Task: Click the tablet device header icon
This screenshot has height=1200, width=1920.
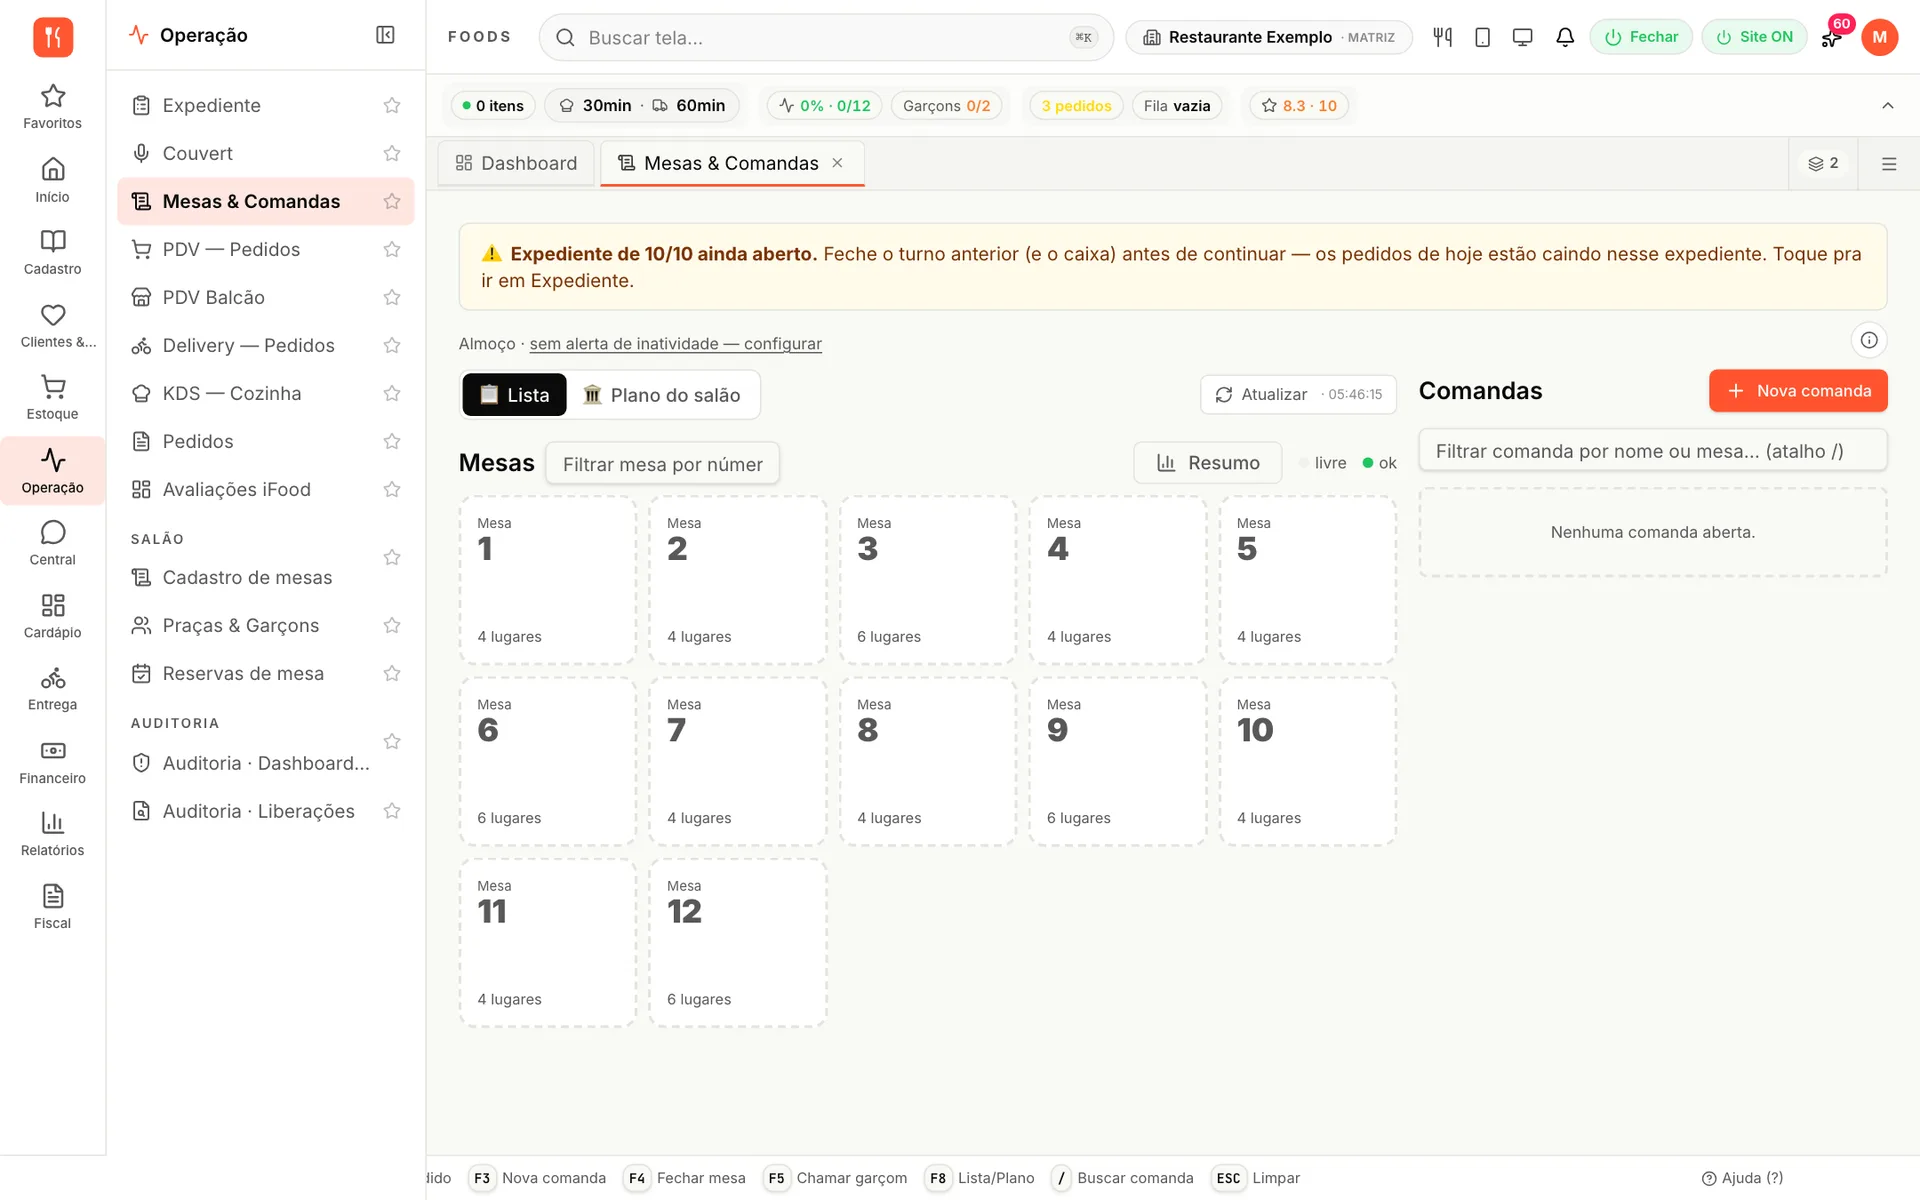Action: 1482,37
